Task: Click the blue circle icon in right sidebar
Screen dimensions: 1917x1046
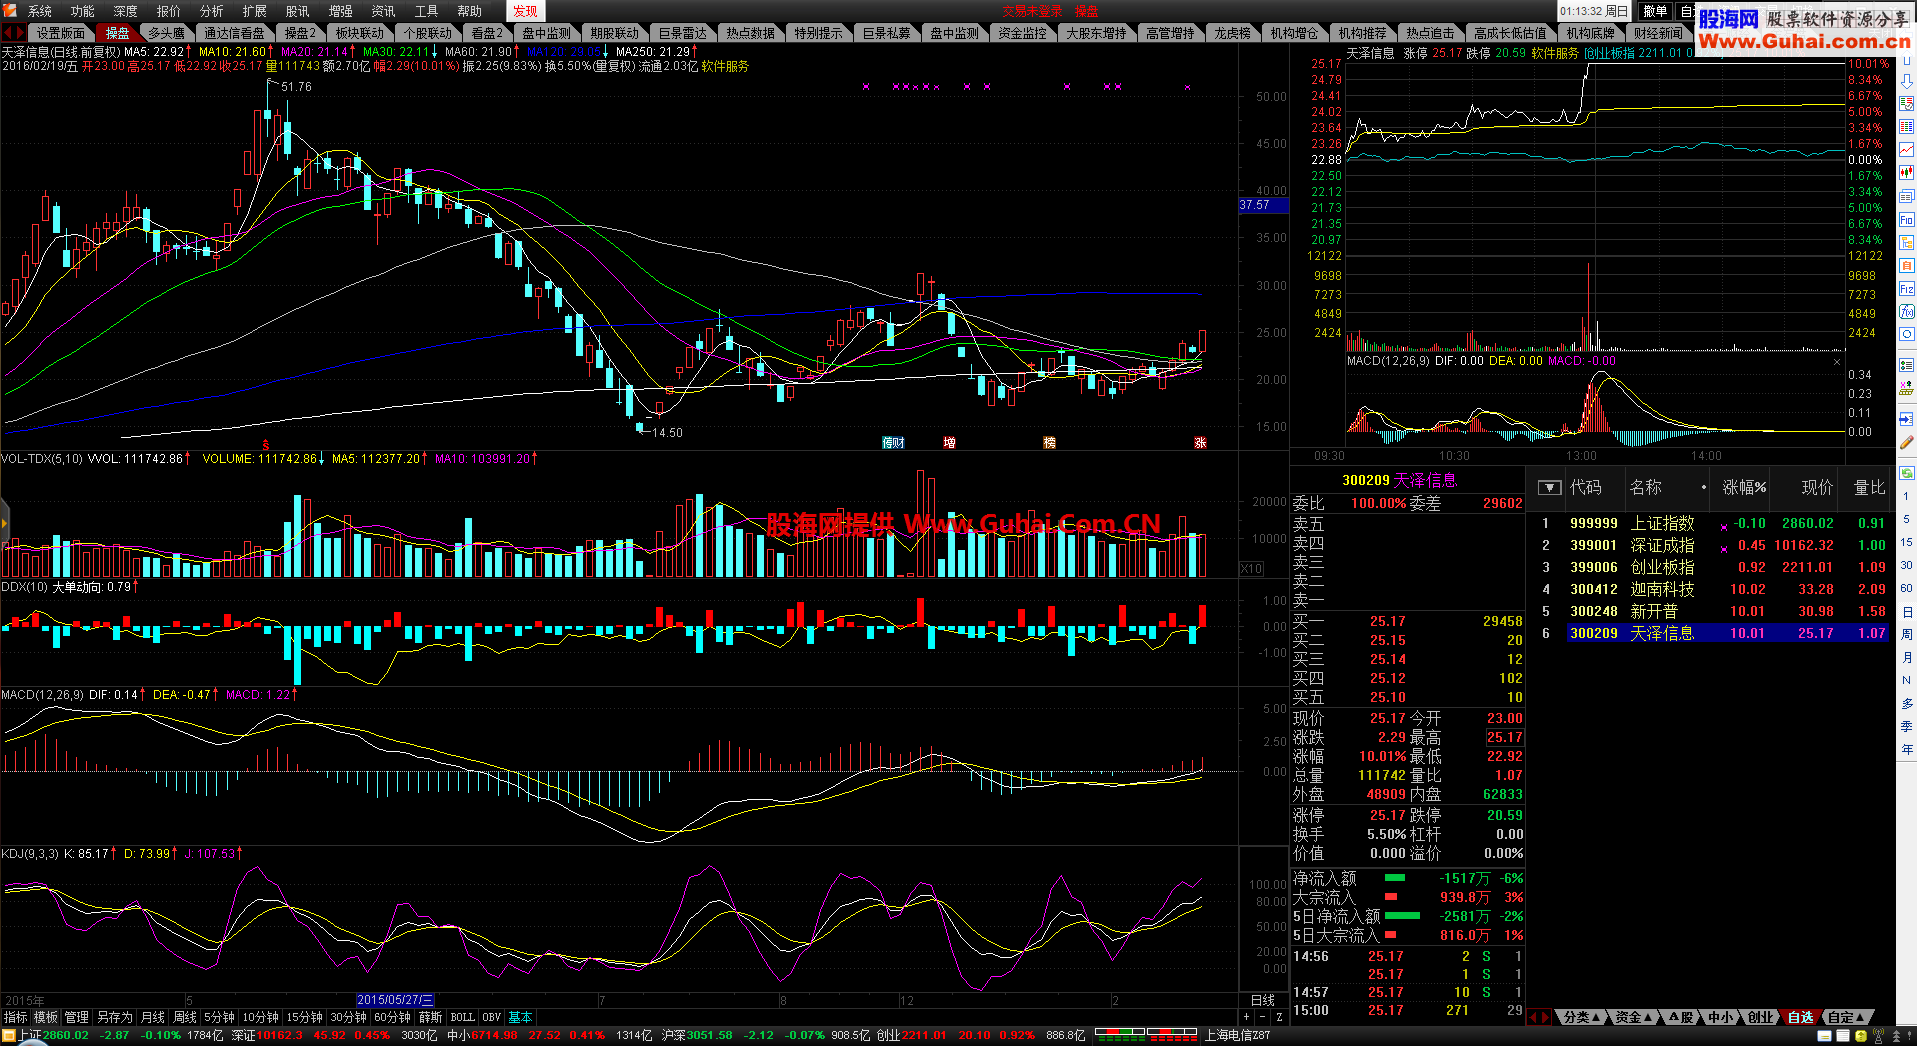Action: (x=1906, y=333)
